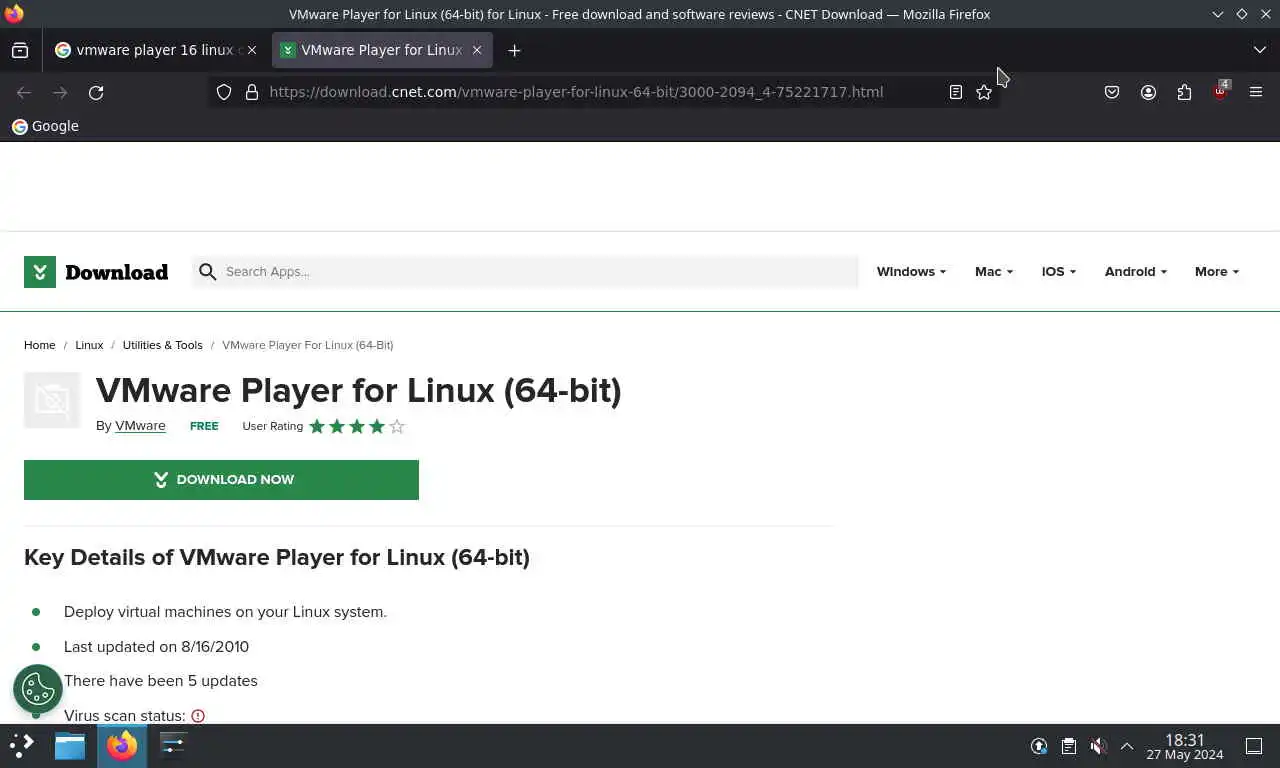
Task: Open a new tab
Action: pyautogui.click(x=514, y=50)
